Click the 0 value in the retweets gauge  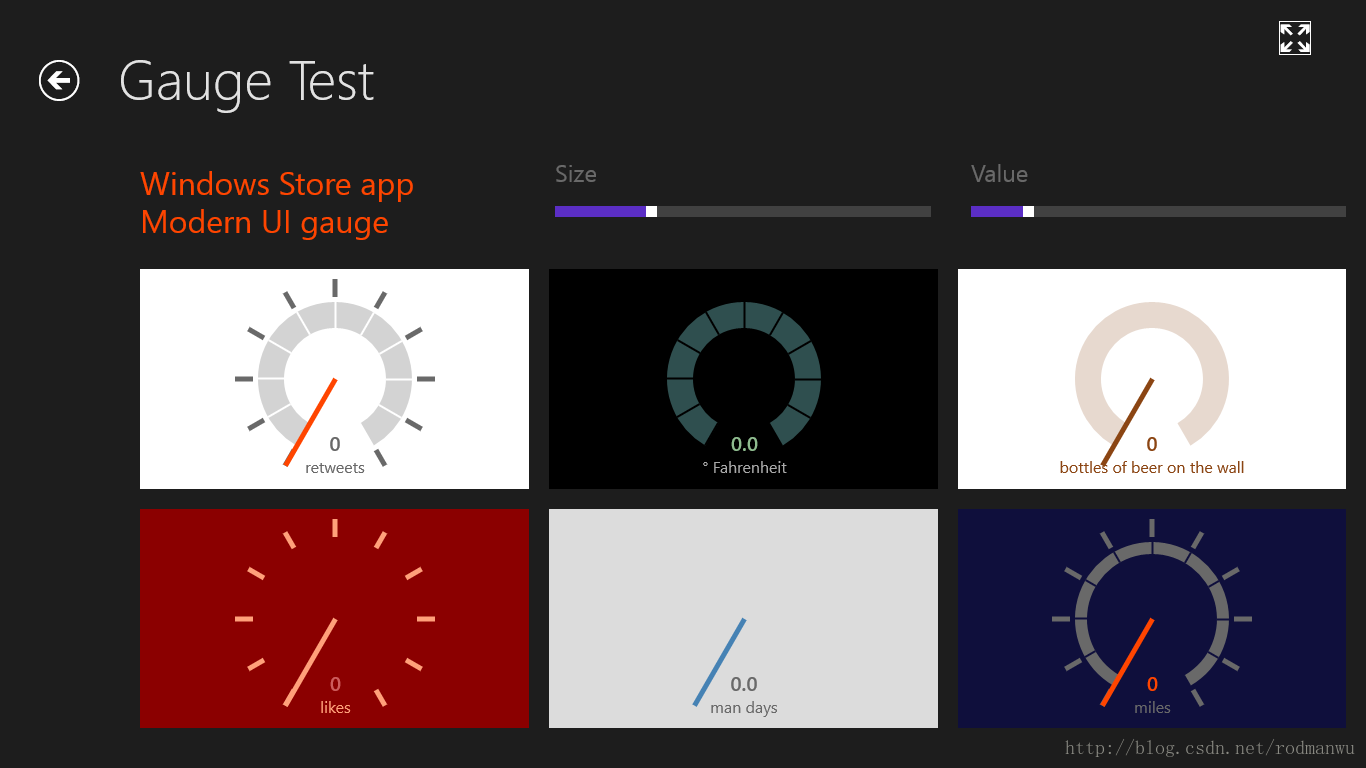coord(335,444)
